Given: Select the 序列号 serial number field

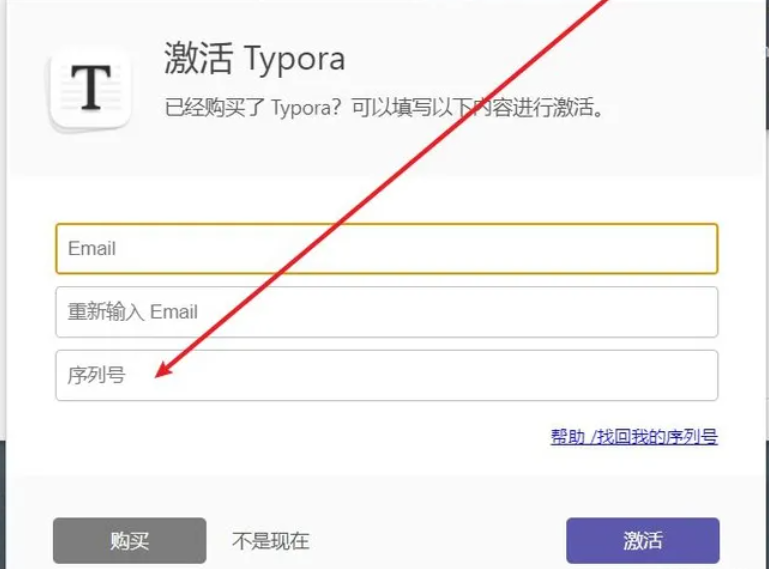Looking at the screenshot, I should 386,375.
